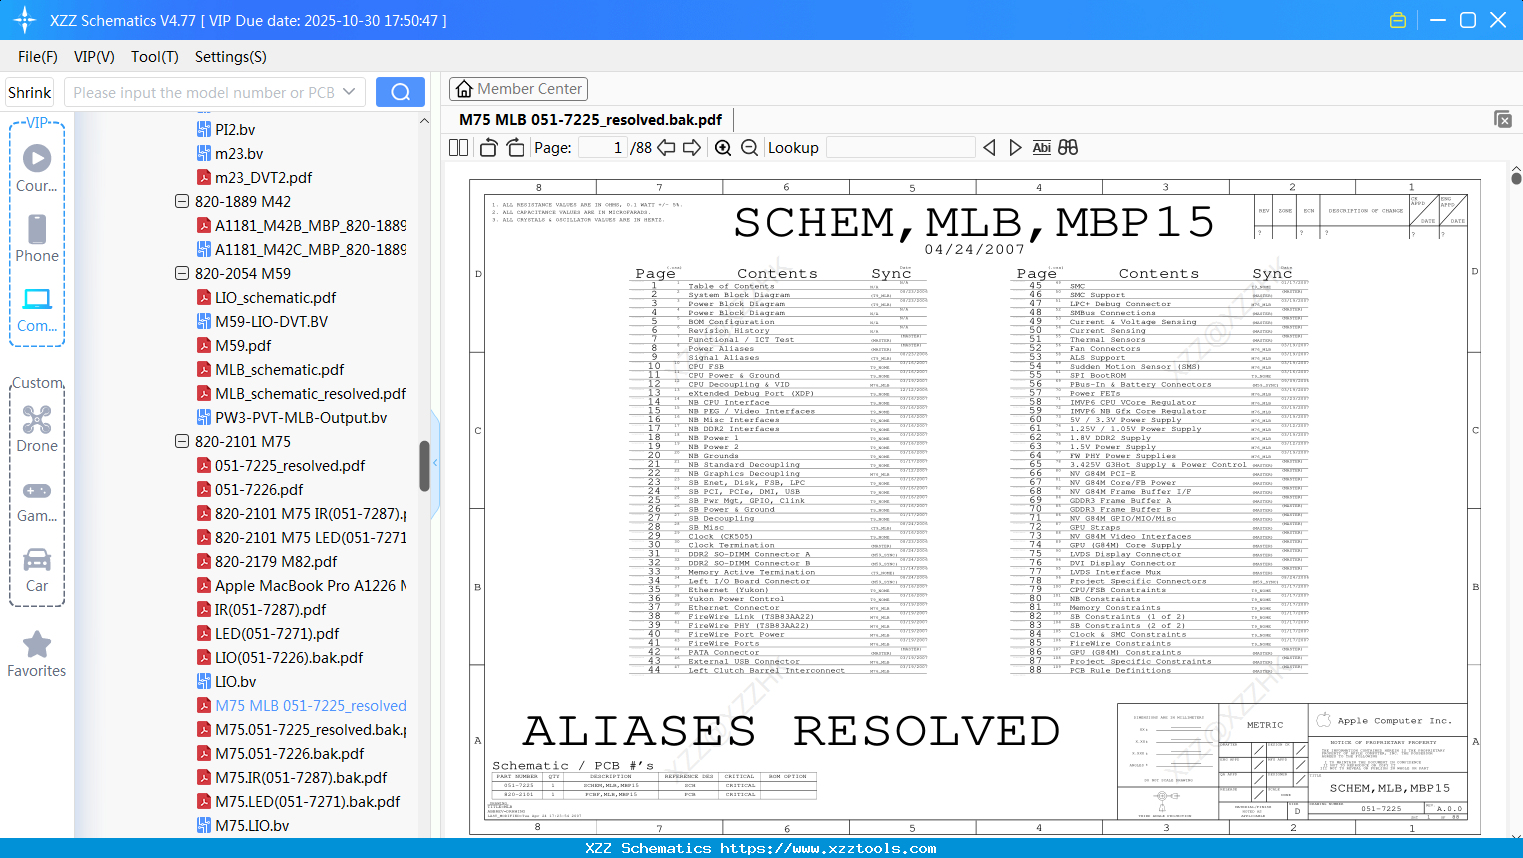This screenshot has height=858, width=1523.
Task: Click the file tree scrollbar thumb
Action: click(x=424, y=466)
